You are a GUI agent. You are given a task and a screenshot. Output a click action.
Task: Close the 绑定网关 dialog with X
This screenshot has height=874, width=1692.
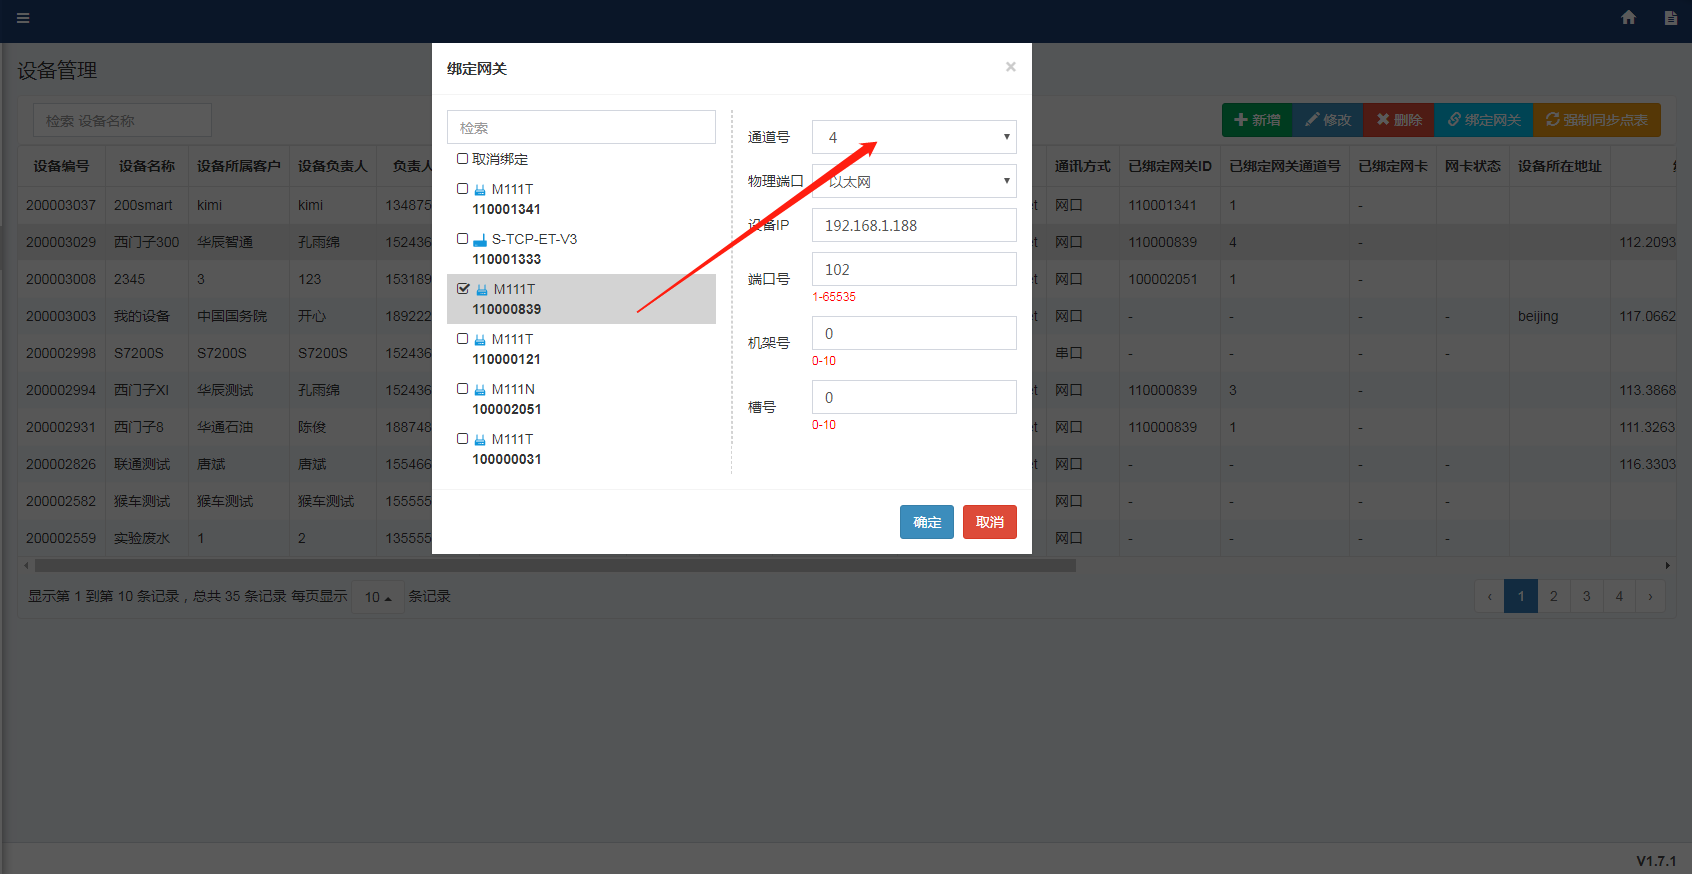pos(1010,67)
